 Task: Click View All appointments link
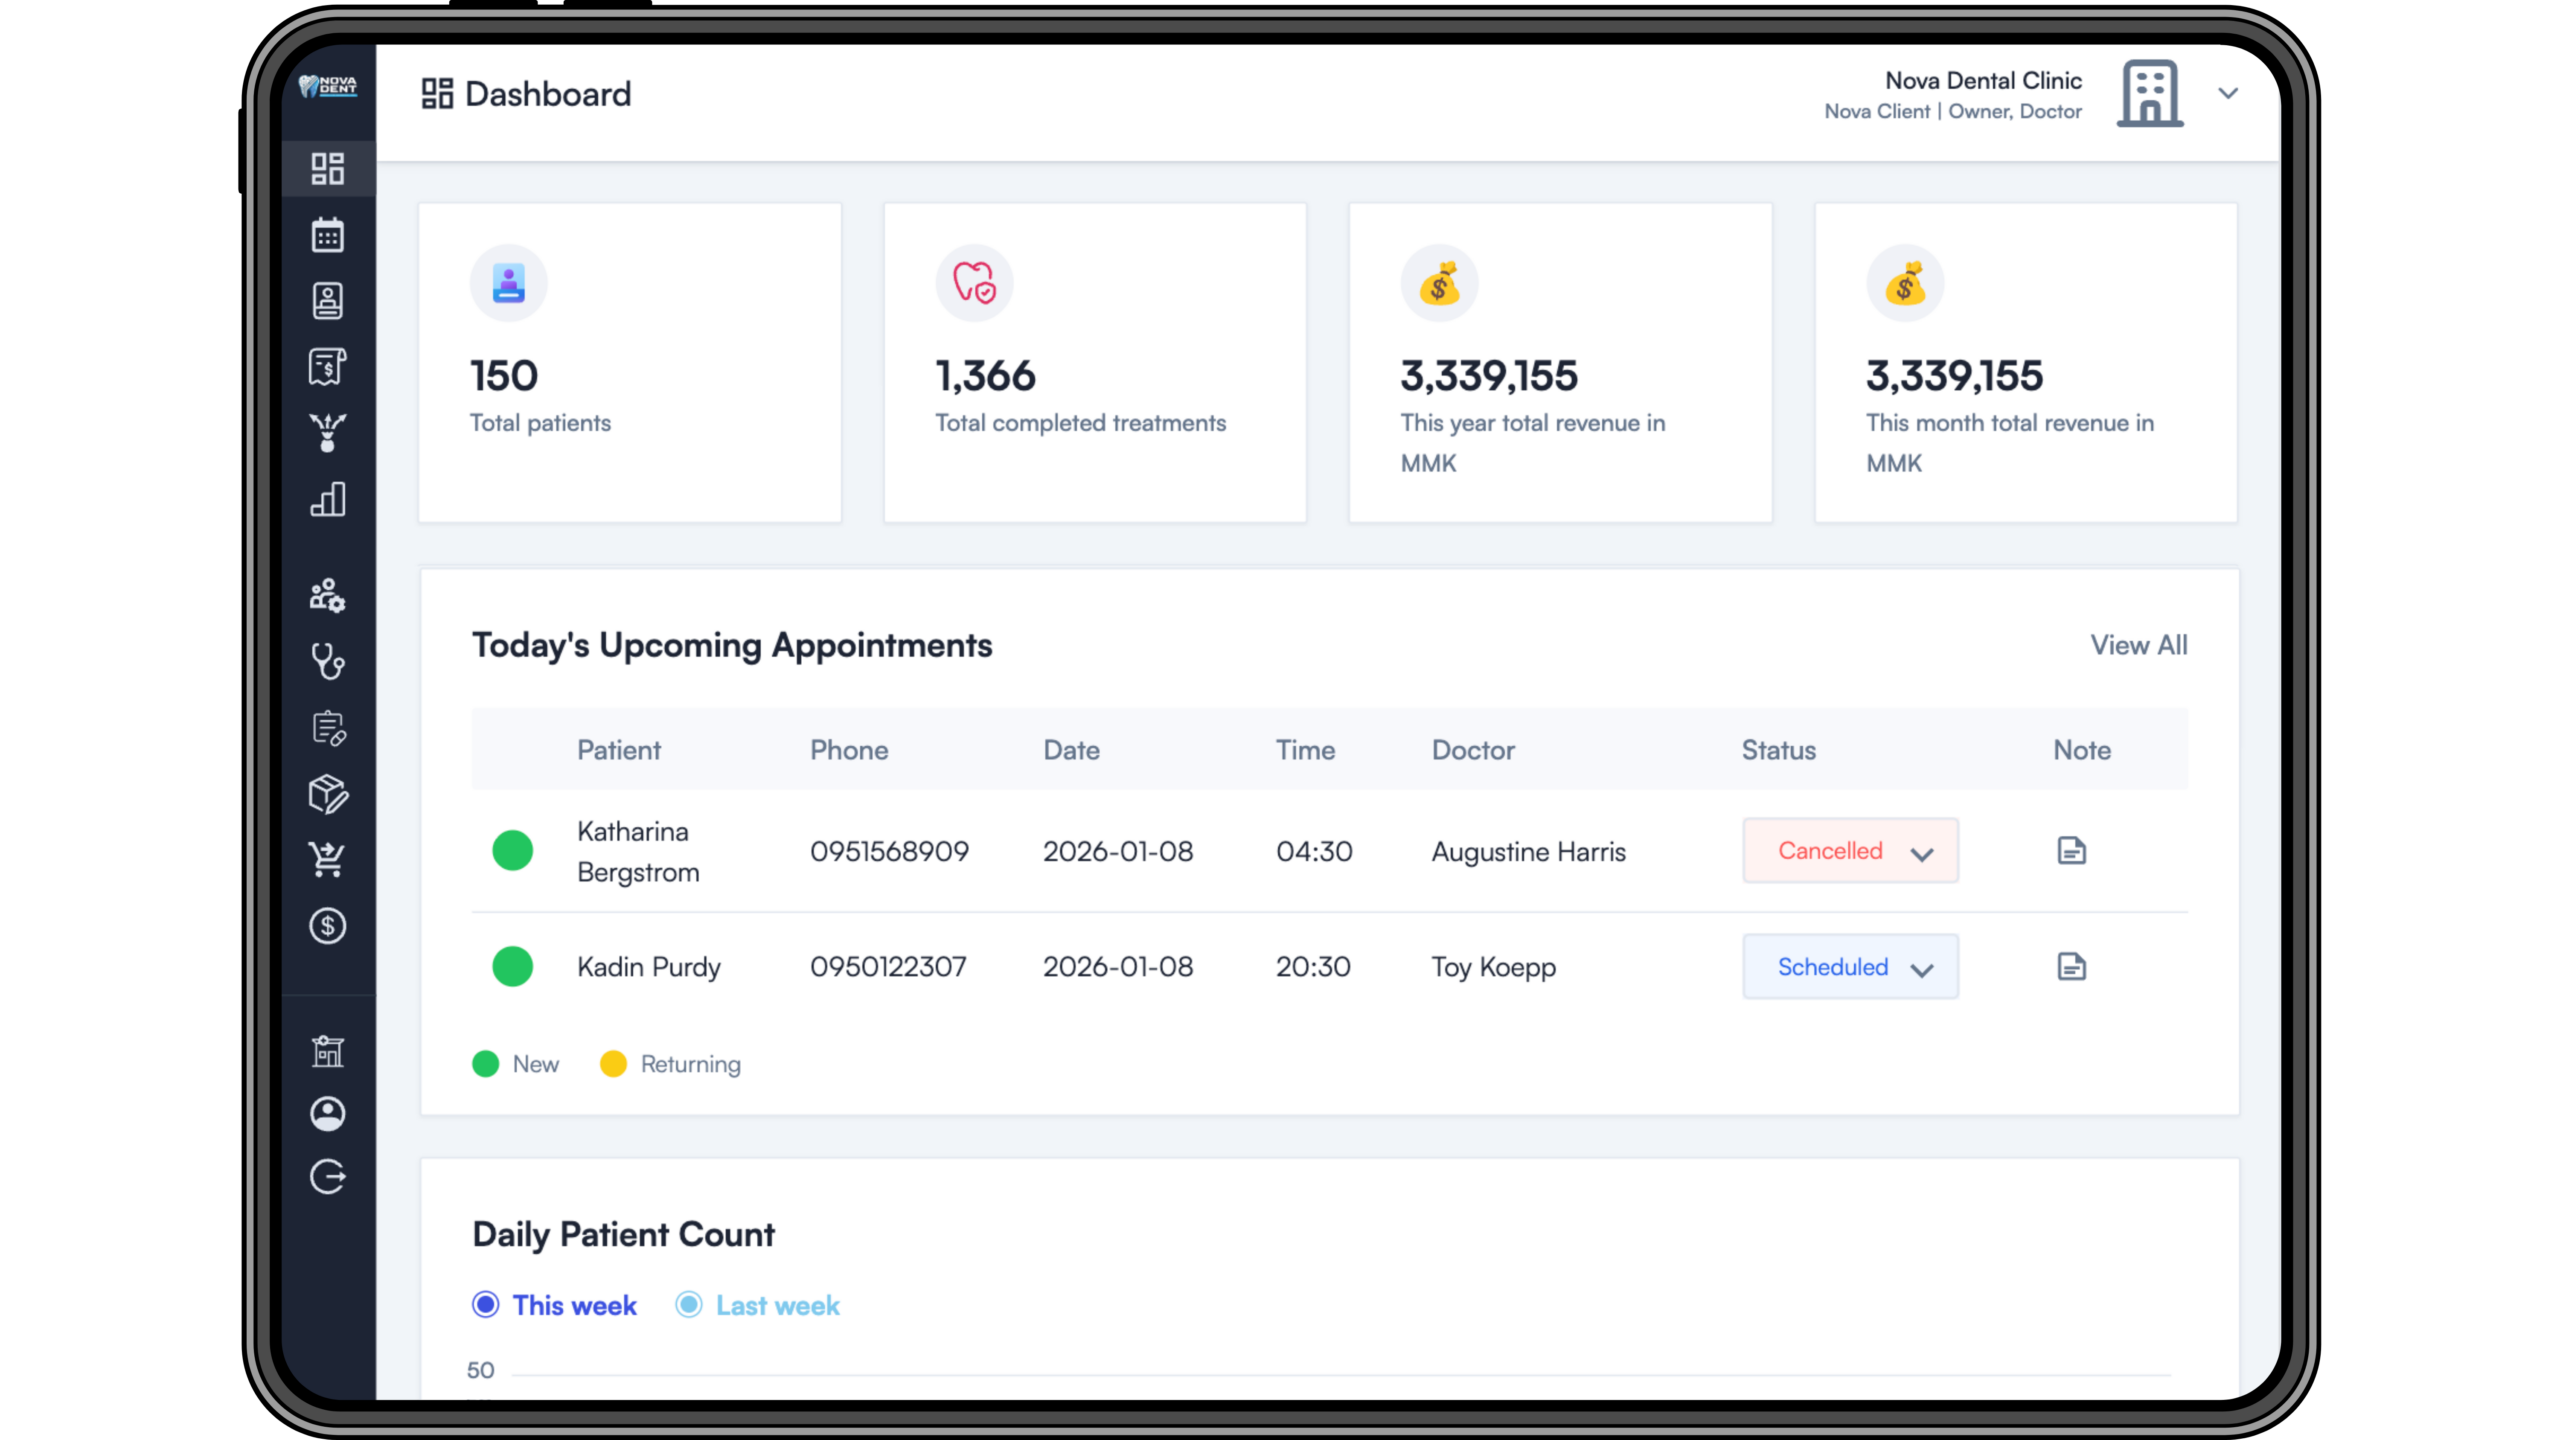[2138, 645]
